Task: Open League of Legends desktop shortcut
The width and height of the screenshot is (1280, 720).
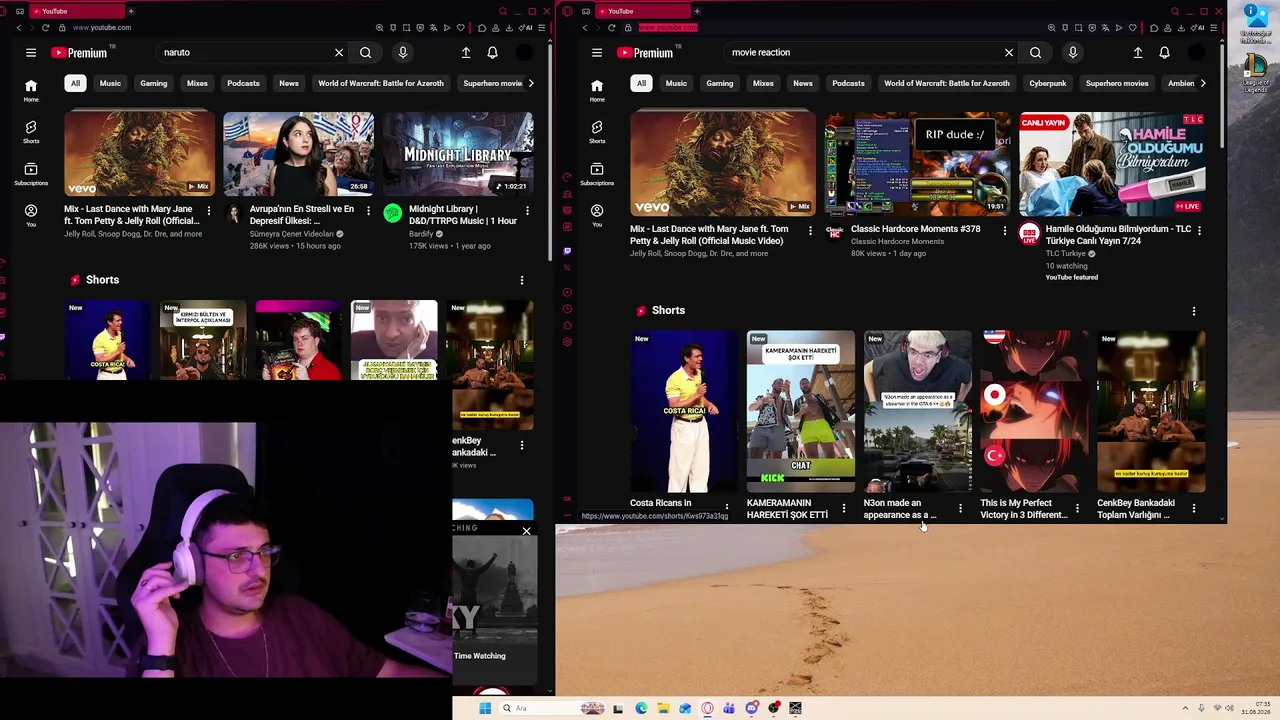Action: 1255,73
